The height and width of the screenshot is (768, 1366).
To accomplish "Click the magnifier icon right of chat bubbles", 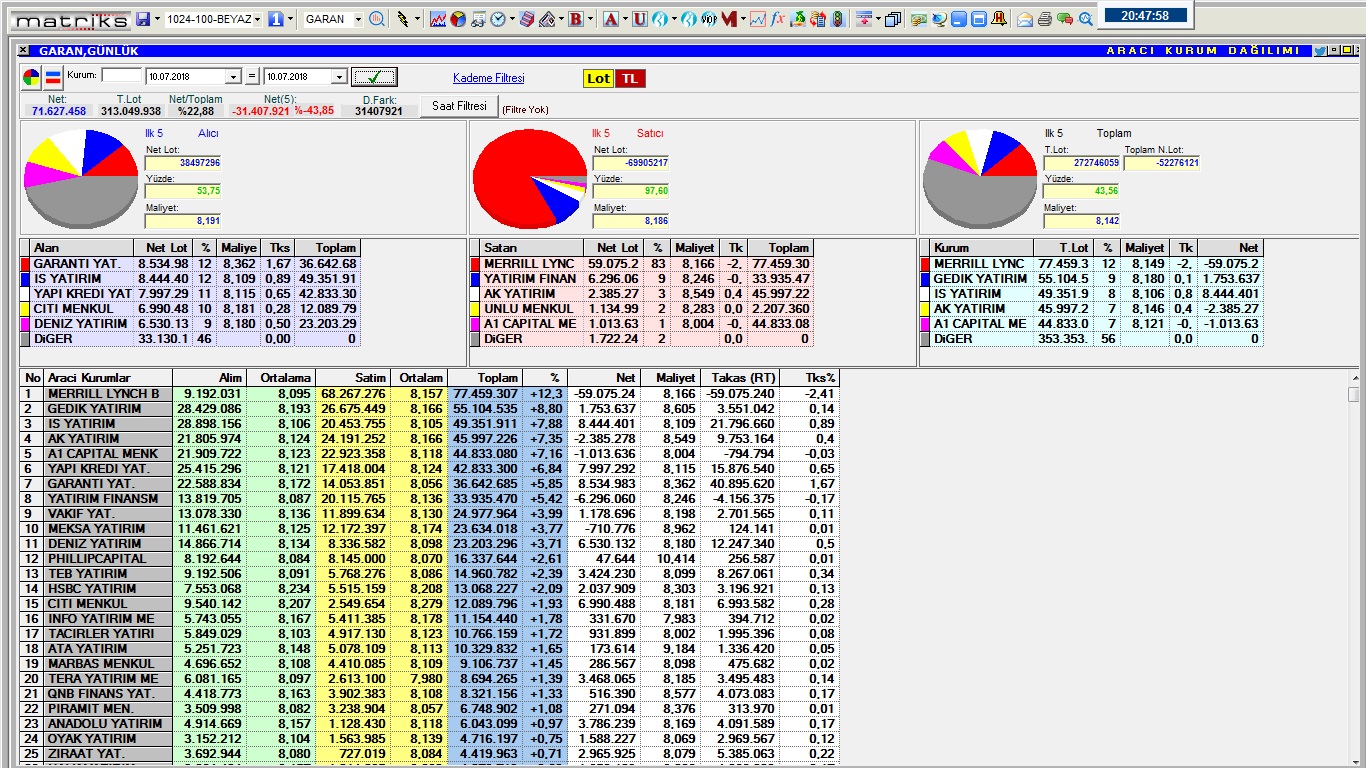I will (x=1086, y=19).
